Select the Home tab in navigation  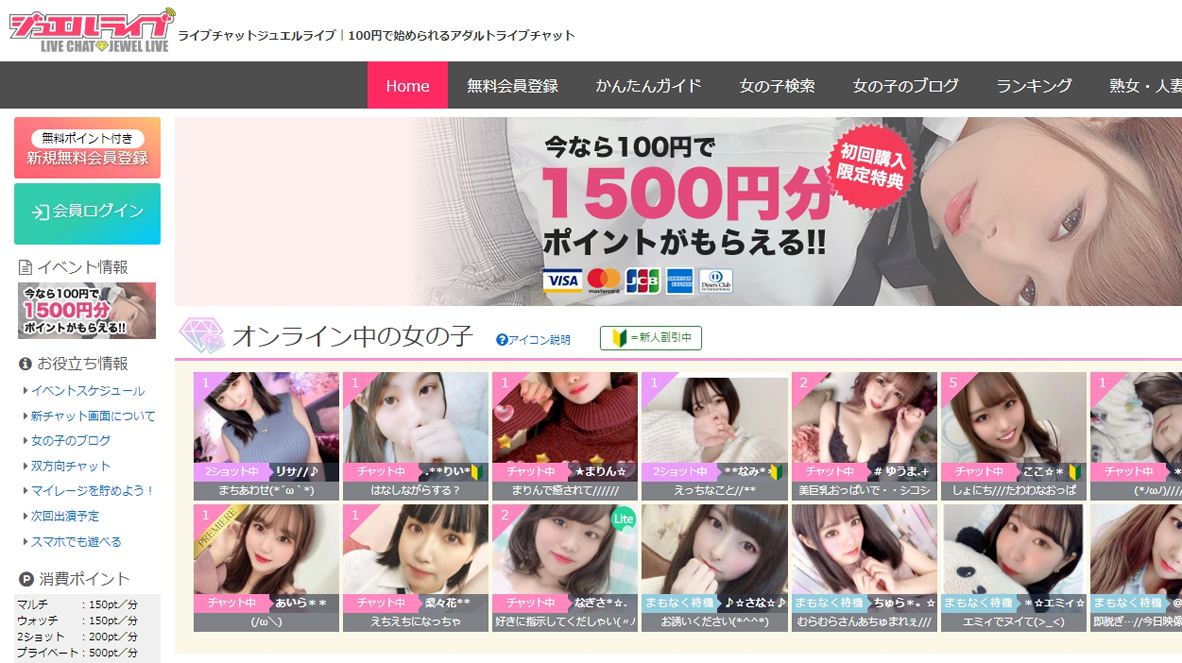pyautogui.click(x=407, y=86)
